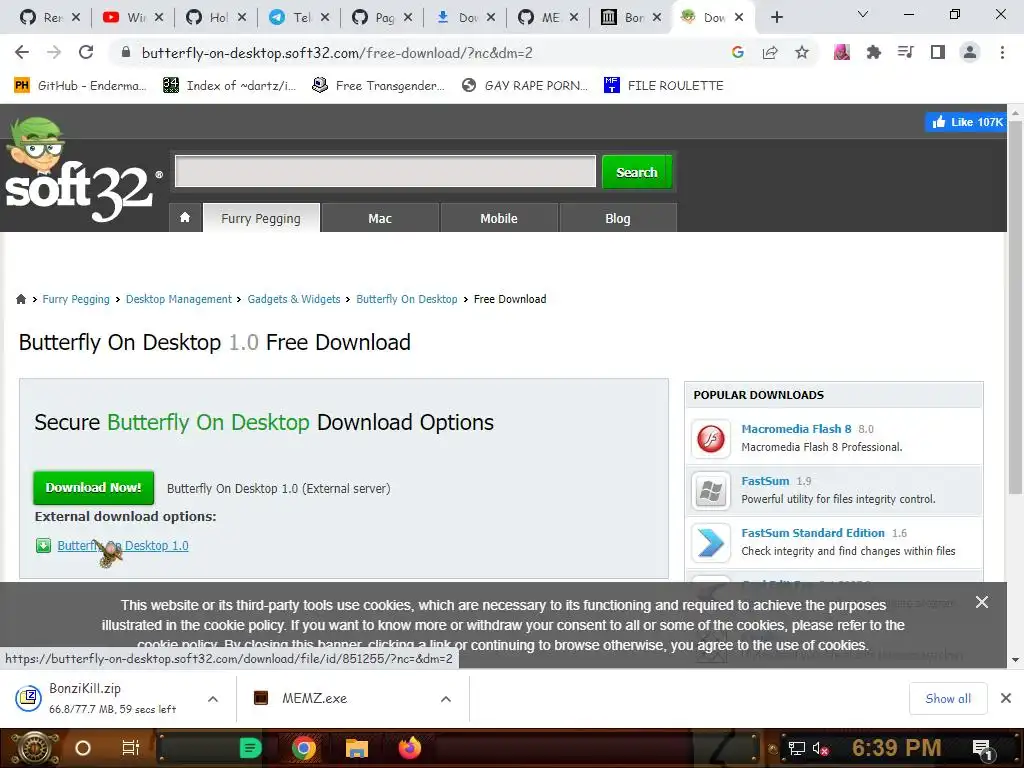Image resolution: width=1024 pixels, height=768 pixels.
Task: Click the Desktop Management breadcrumb link
Action: click(x=178, y=299)
